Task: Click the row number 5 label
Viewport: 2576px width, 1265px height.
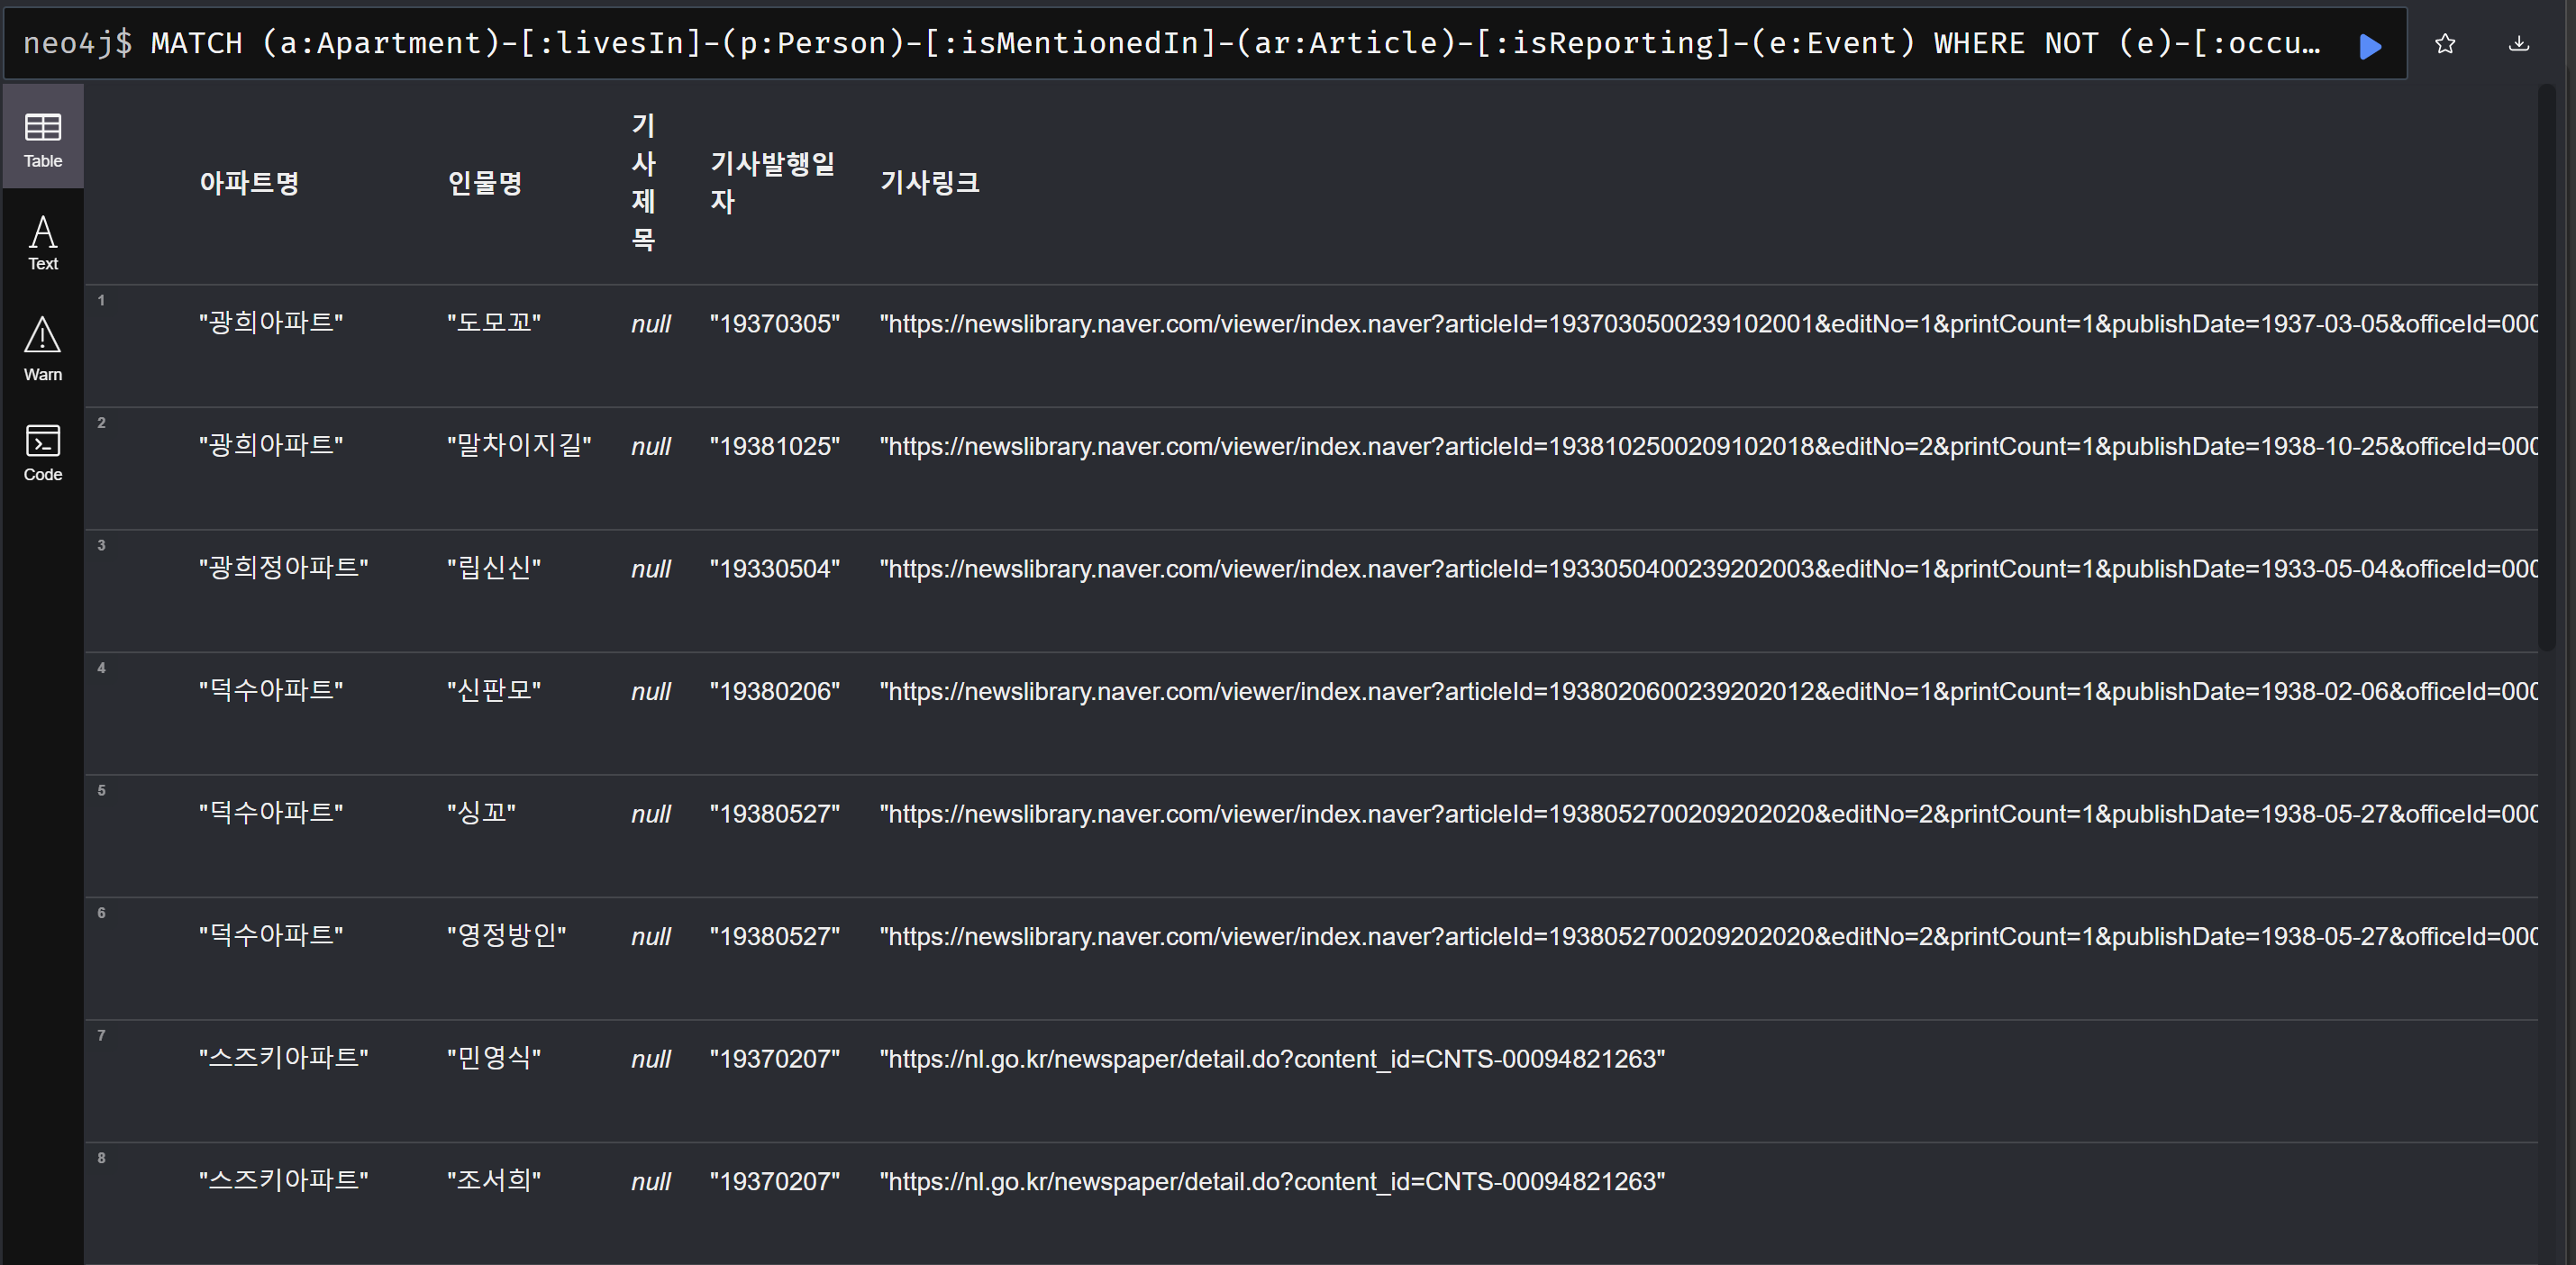Action: (x=101, y=790)
